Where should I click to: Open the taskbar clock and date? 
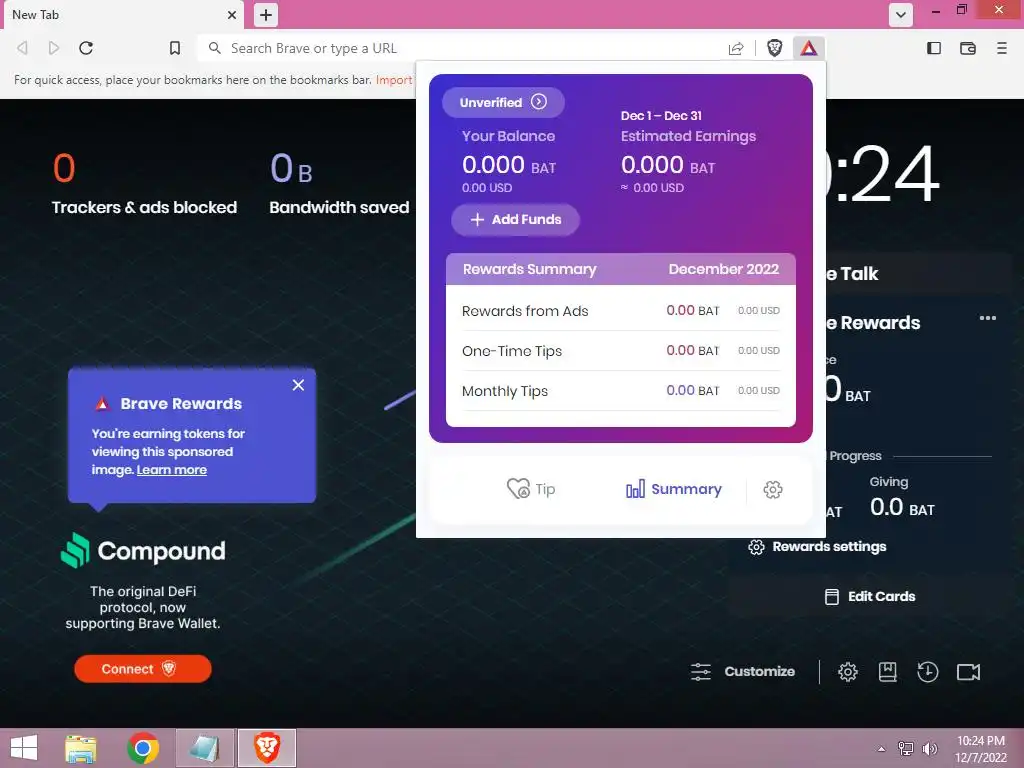(981, 749)
